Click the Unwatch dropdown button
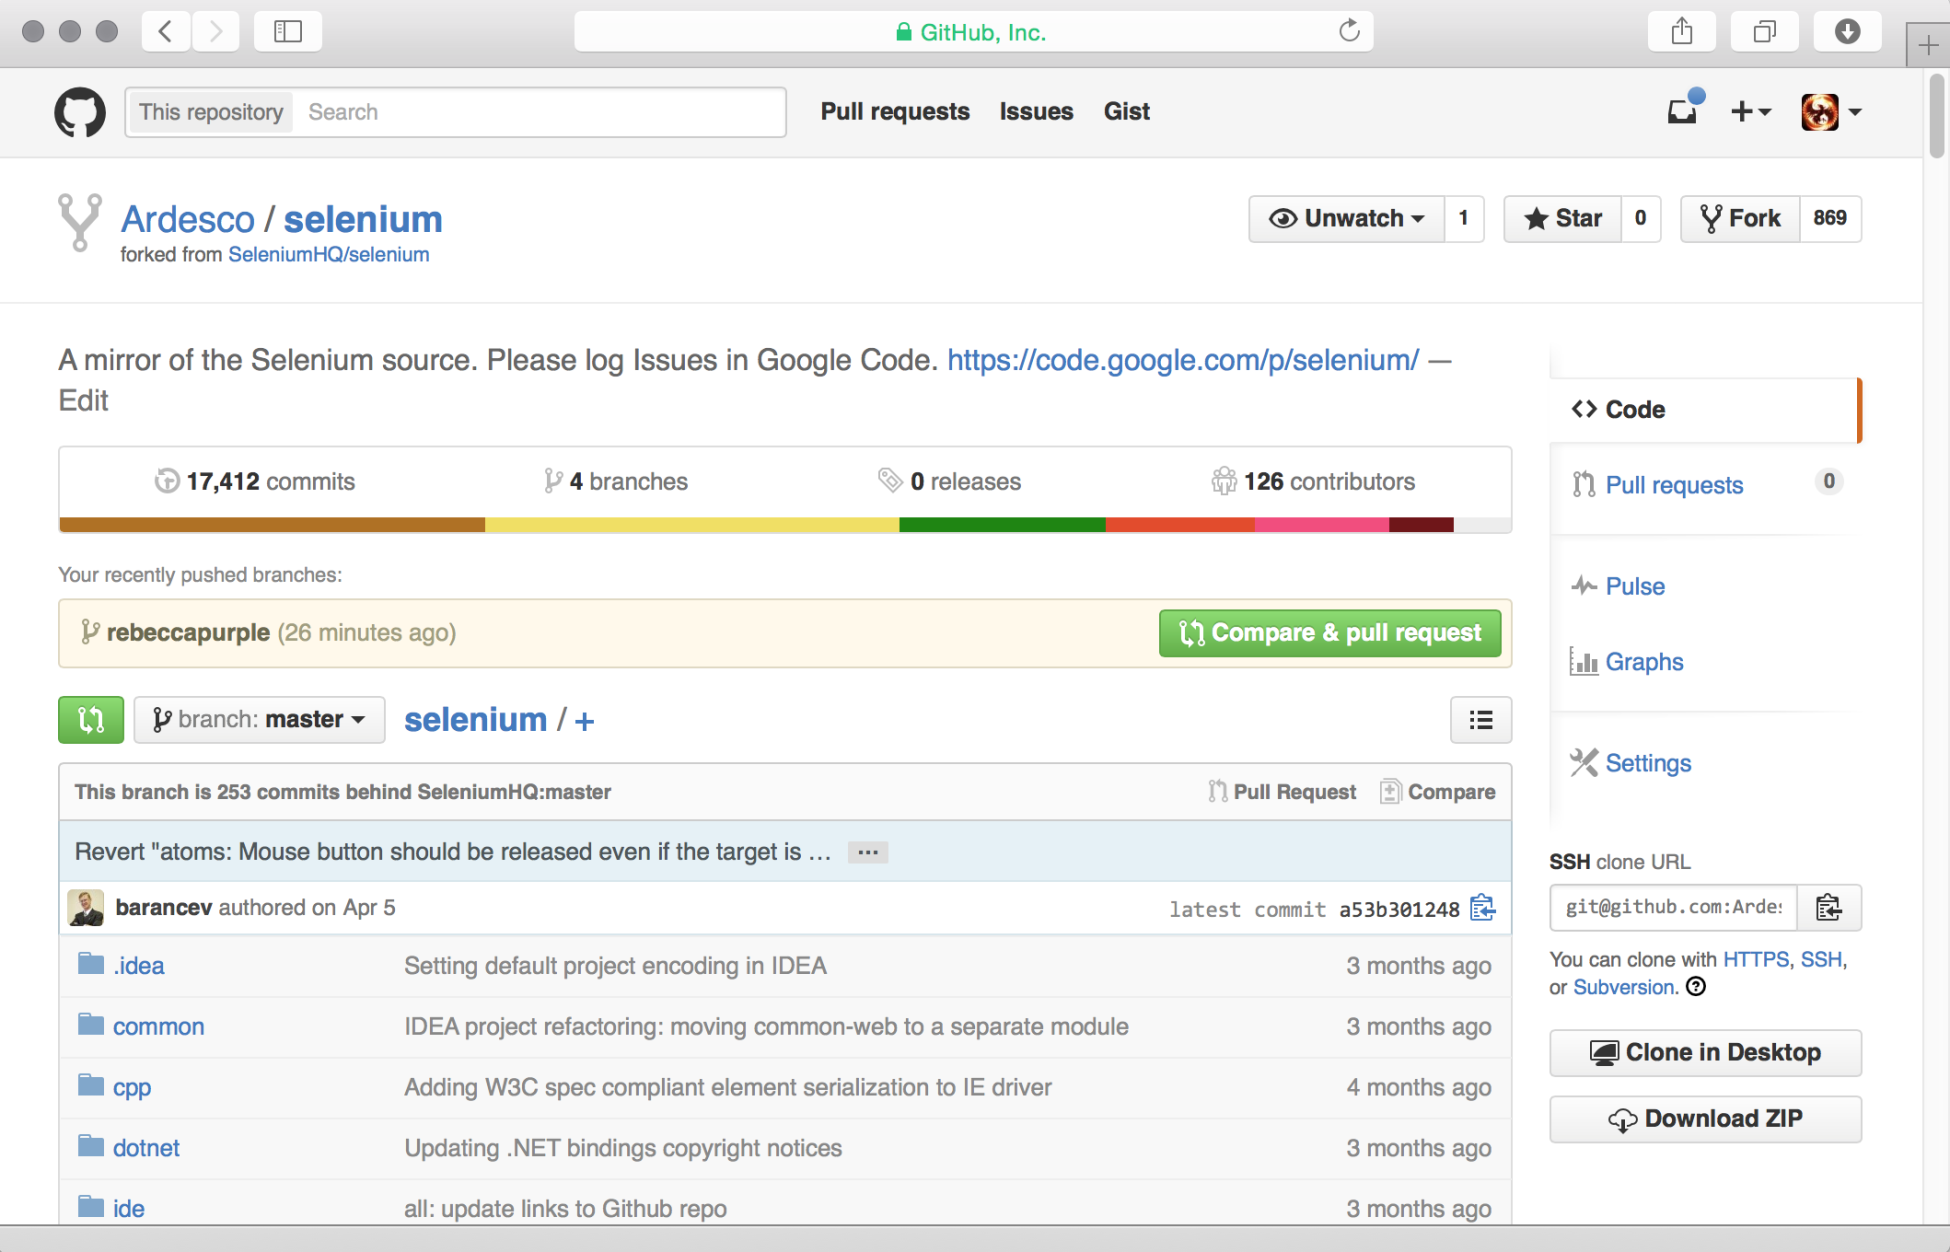This screenshot has width=1950, height=1252. [1346, 218]
